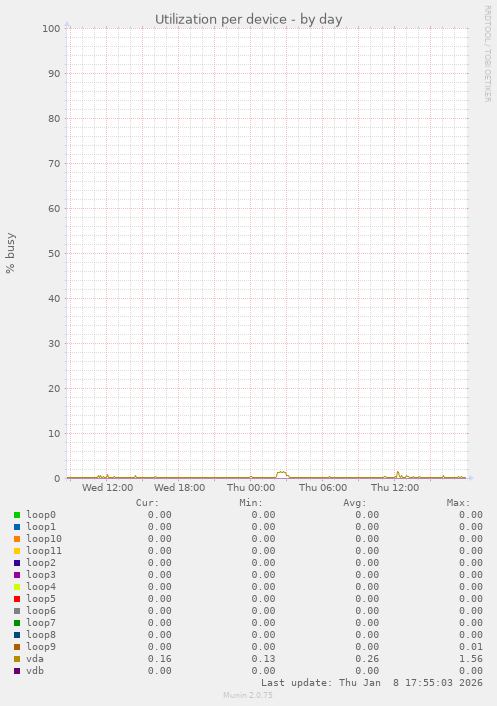Image resolution: width=497 pixels, height=706 pixels.
Task: Select the loop5 legend label
Action: tap(41, 599)
